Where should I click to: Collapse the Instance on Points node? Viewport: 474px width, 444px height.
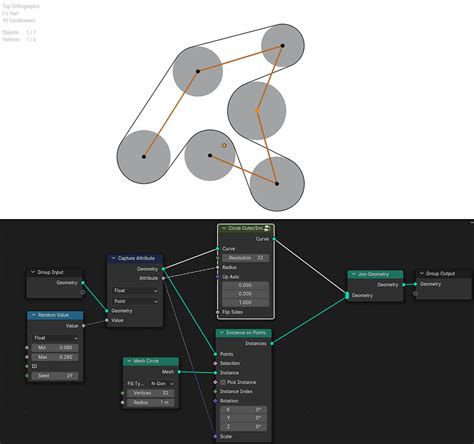click(222, 333)
